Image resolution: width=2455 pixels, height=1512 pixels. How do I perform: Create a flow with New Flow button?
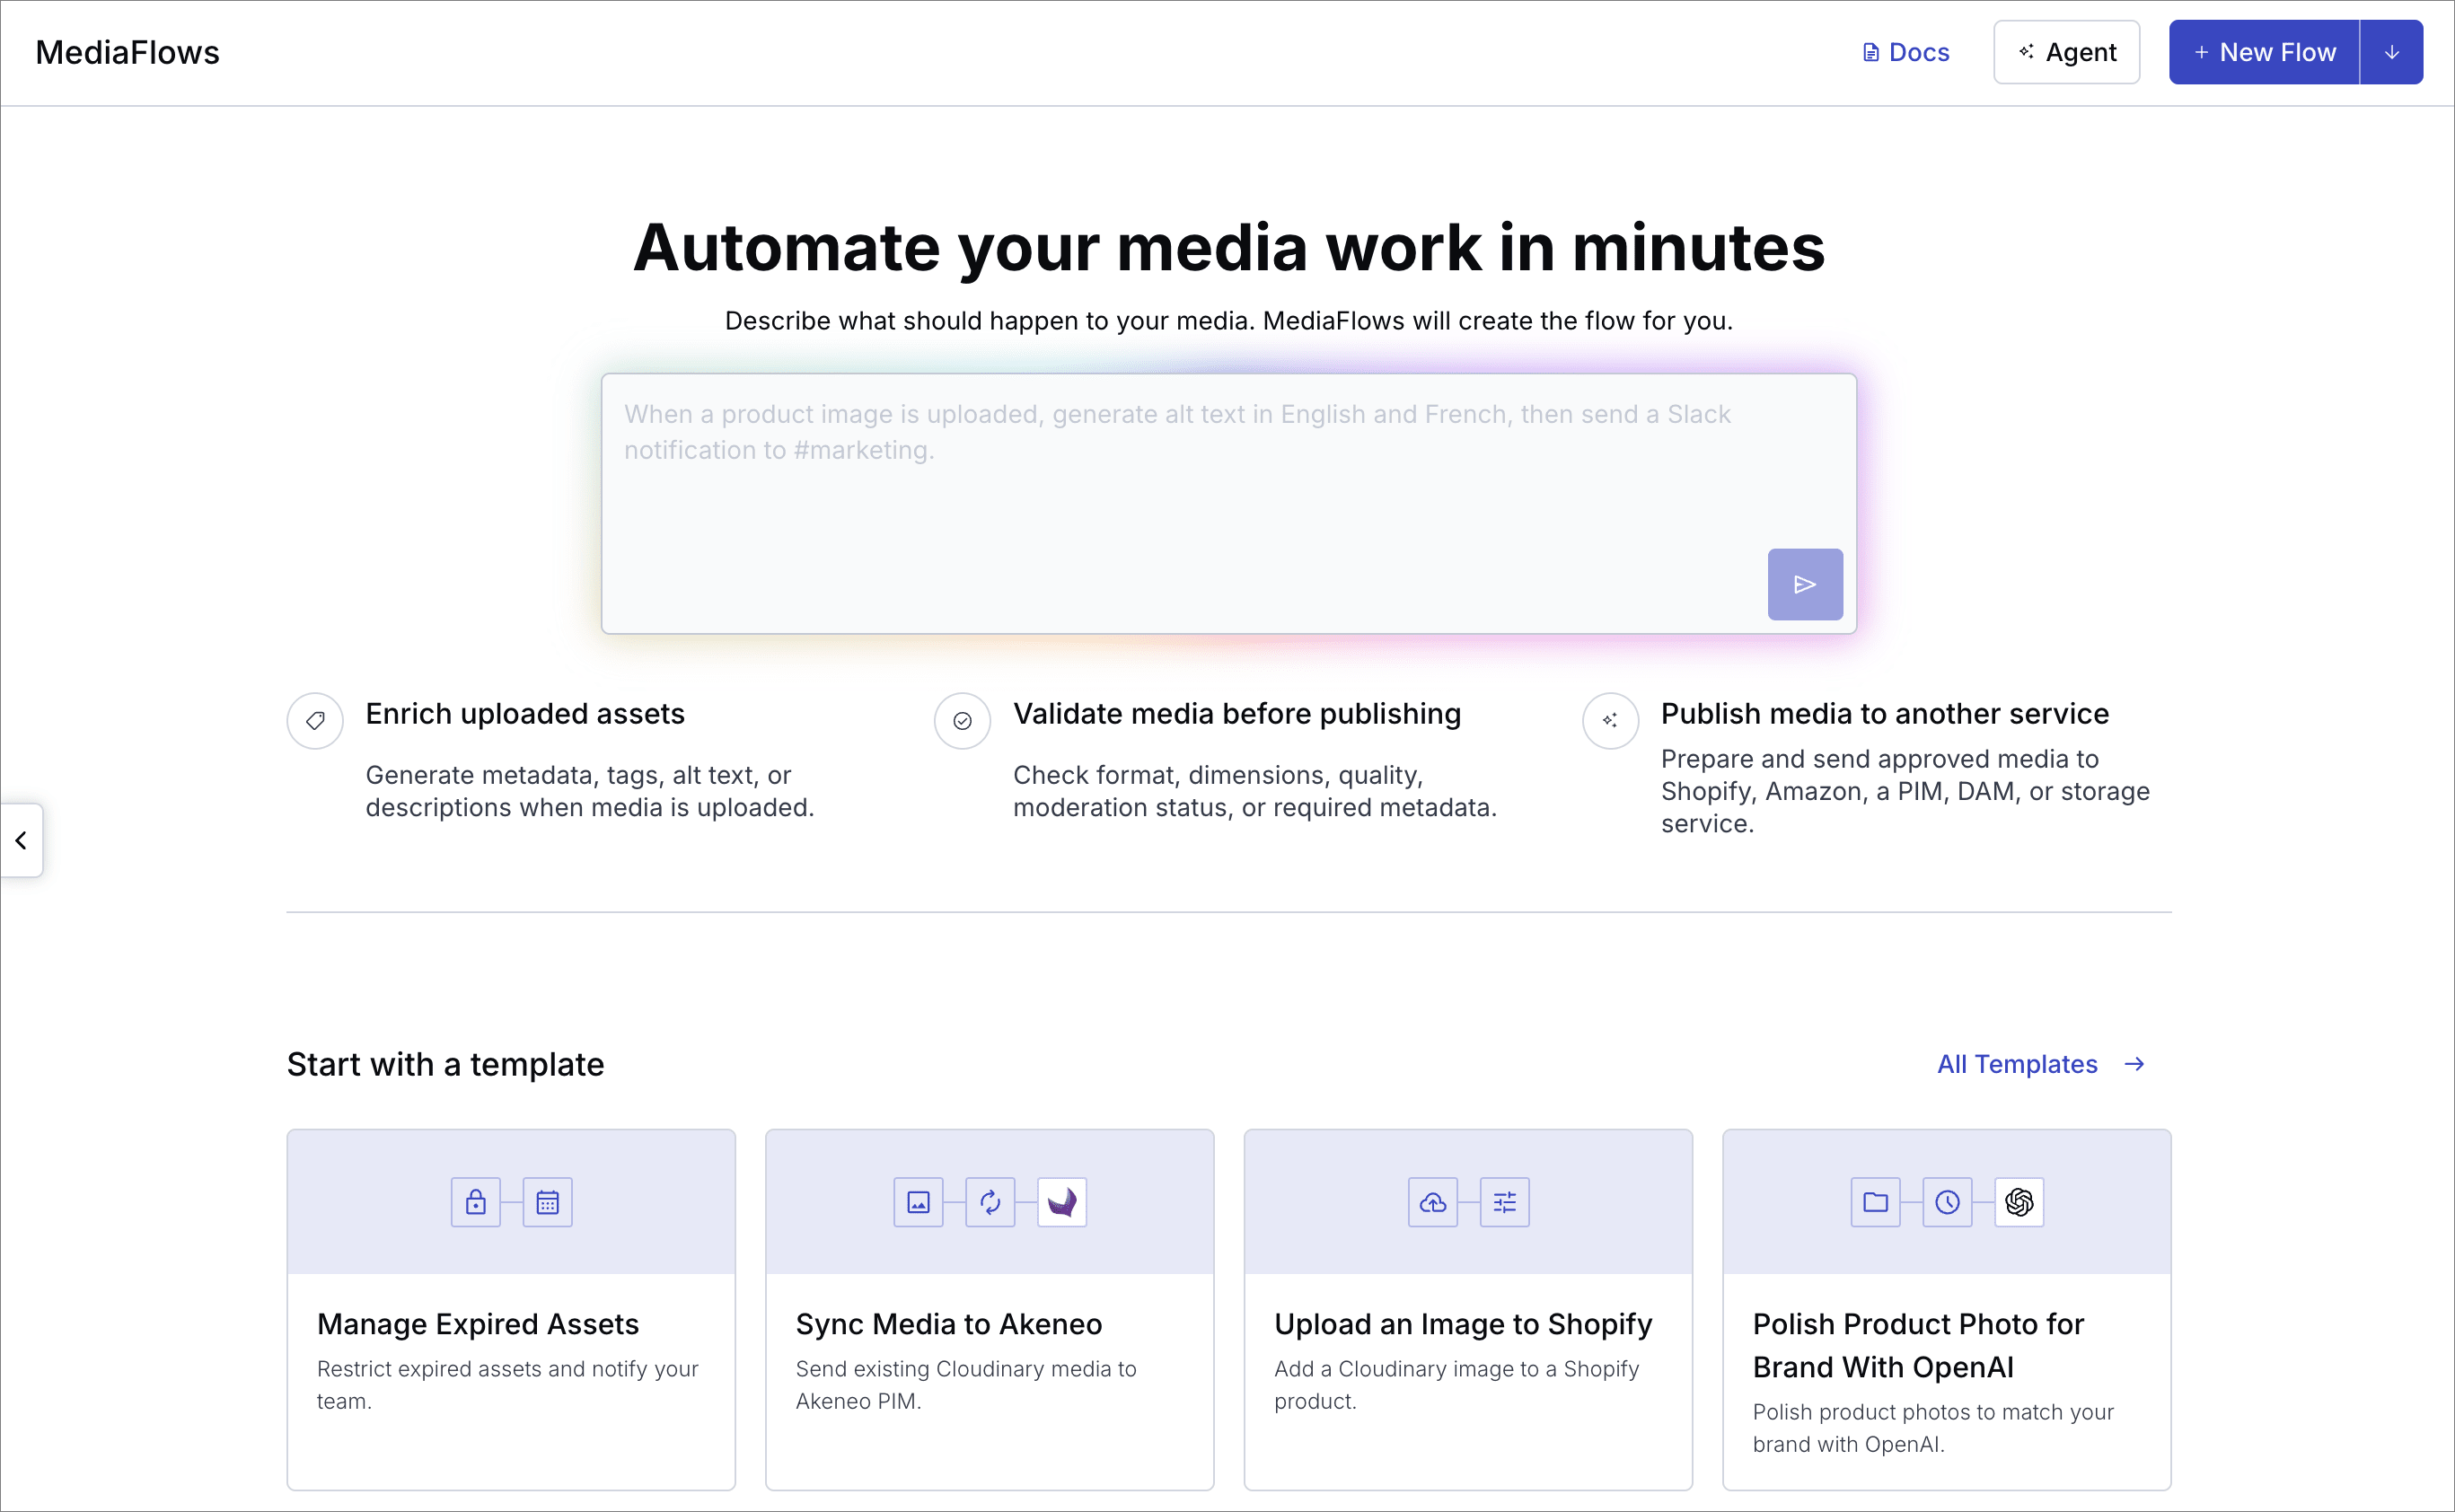tap(2264, 52)
